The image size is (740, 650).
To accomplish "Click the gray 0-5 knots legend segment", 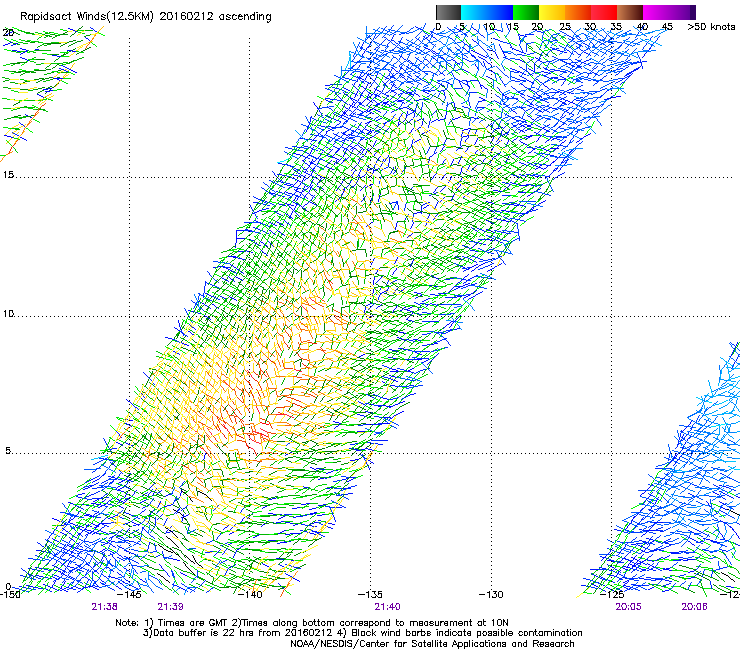I will coord(448,12).
